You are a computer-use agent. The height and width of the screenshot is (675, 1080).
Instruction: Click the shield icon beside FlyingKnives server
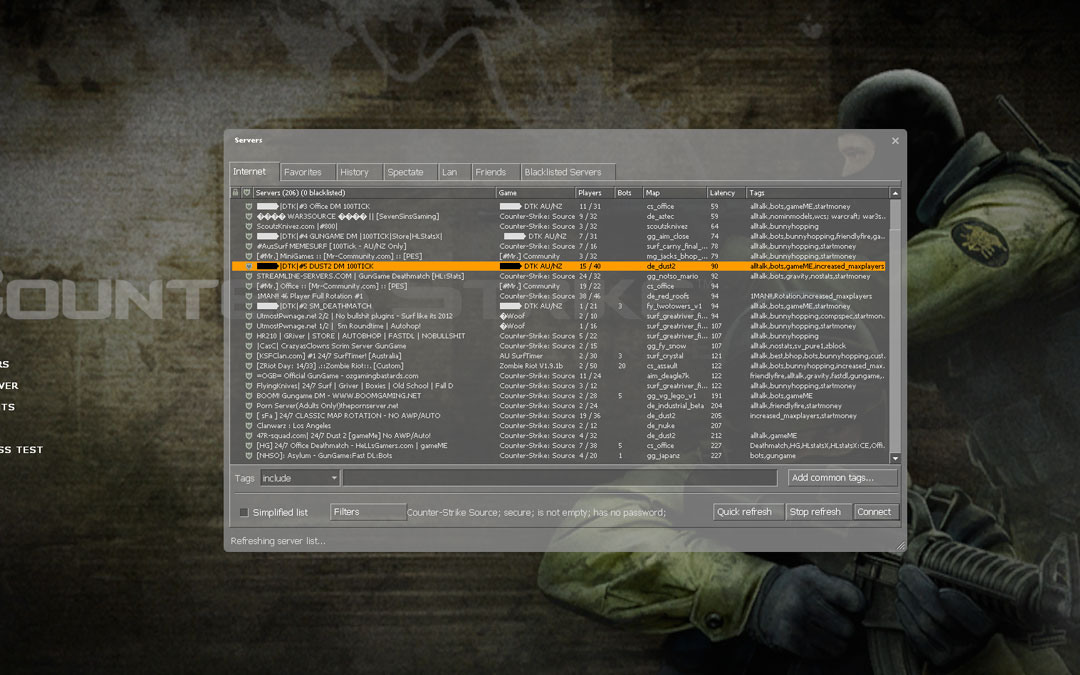click(249, 386)
